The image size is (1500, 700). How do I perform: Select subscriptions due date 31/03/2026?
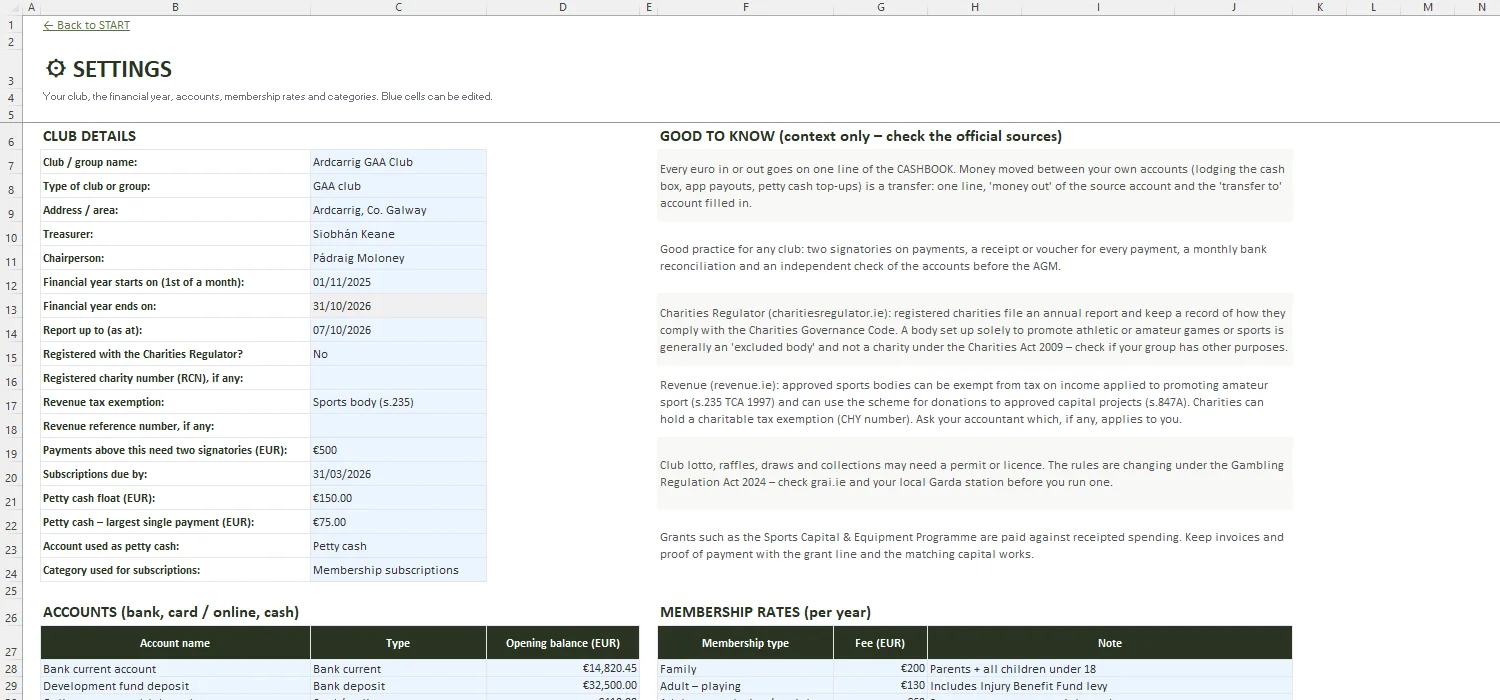[x=398, y=474]
